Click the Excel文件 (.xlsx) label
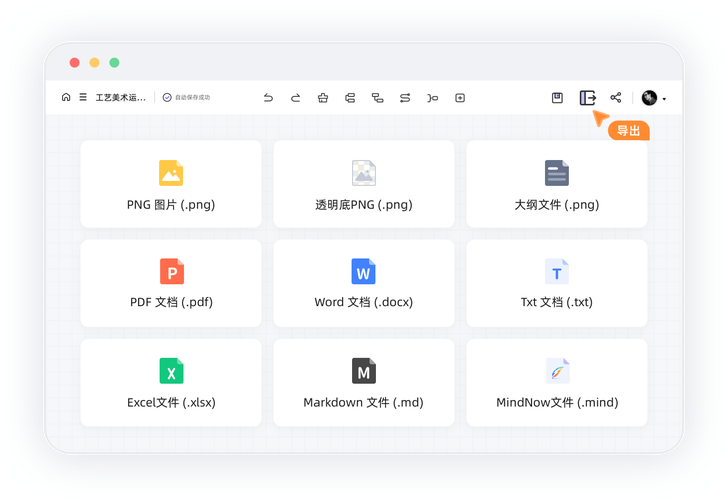Image resolution: width=728 pixels, height=500 pixels. (171, 403)
